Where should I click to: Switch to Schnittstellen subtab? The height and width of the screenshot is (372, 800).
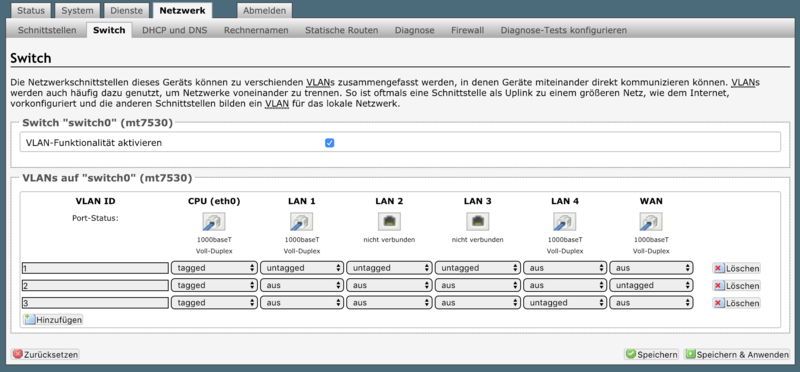(x=47, y=30)
